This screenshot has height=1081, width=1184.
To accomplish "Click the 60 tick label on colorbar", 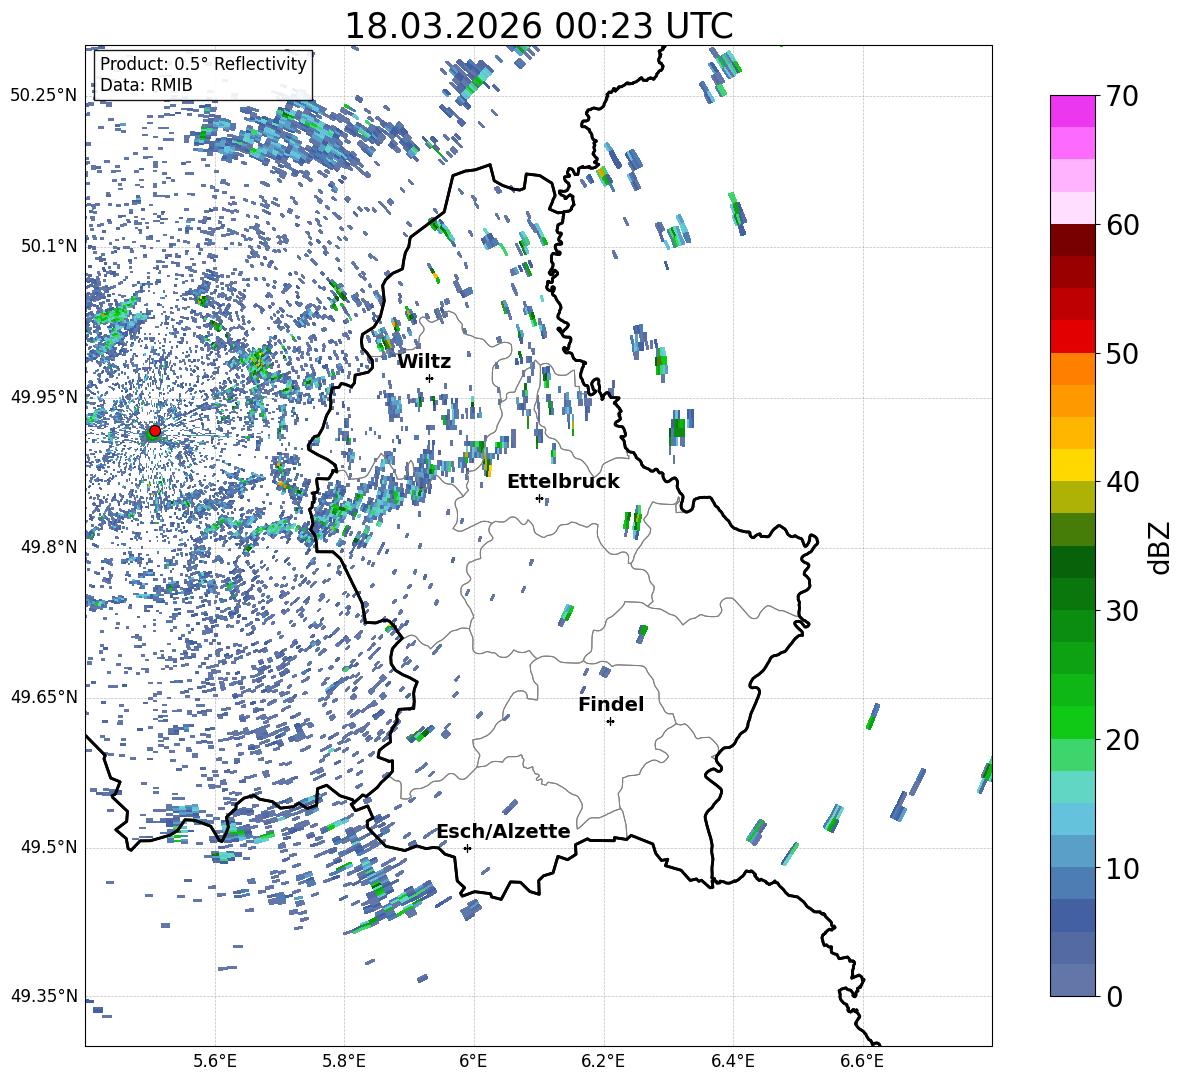I will coord(1124,225).
